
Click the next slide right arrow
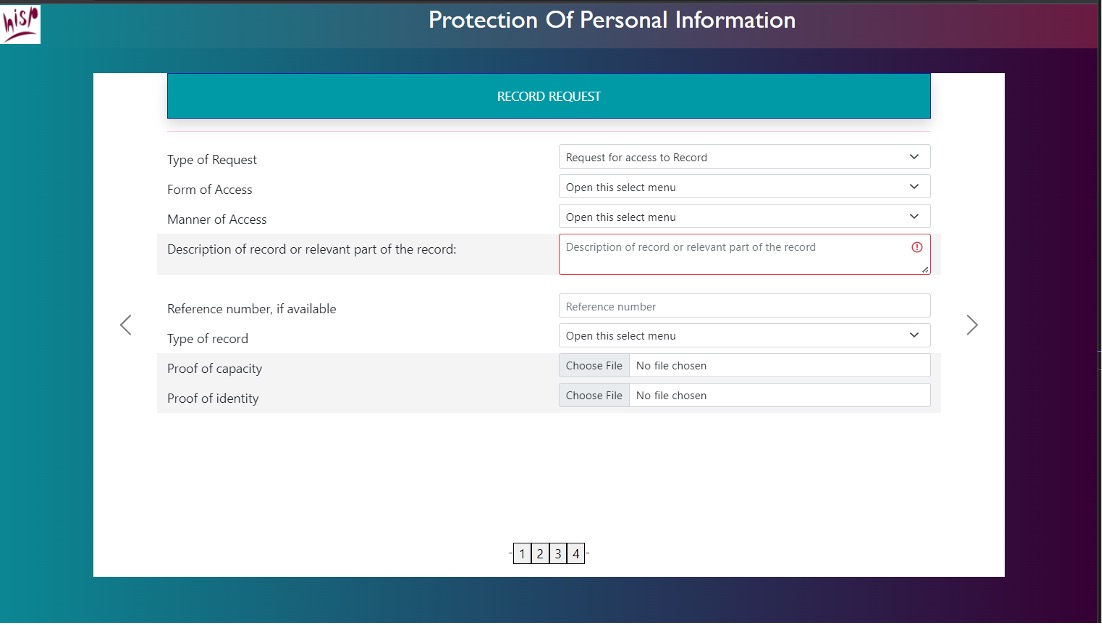click(971, 325)
